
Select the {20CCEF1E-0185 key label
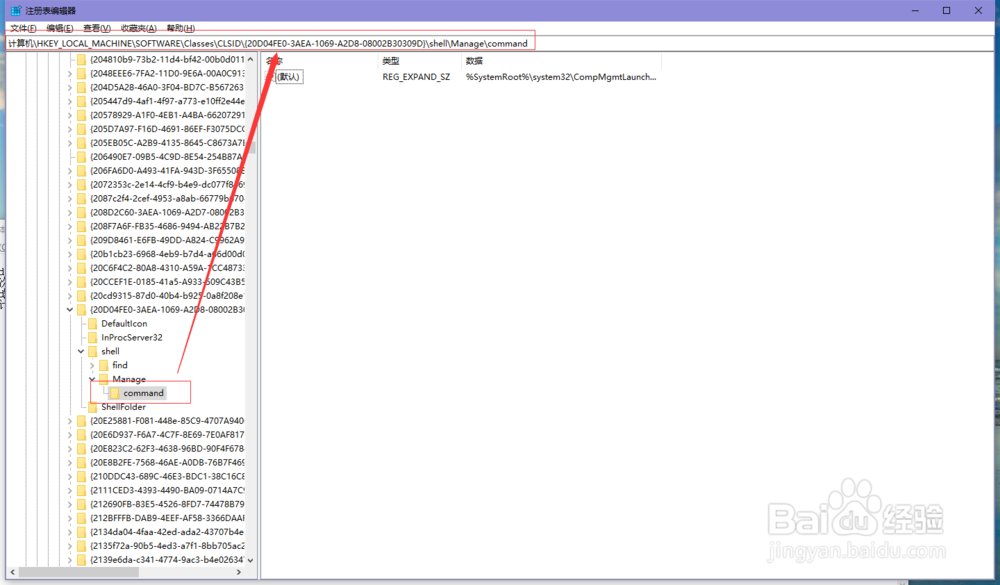pos(167,282)
